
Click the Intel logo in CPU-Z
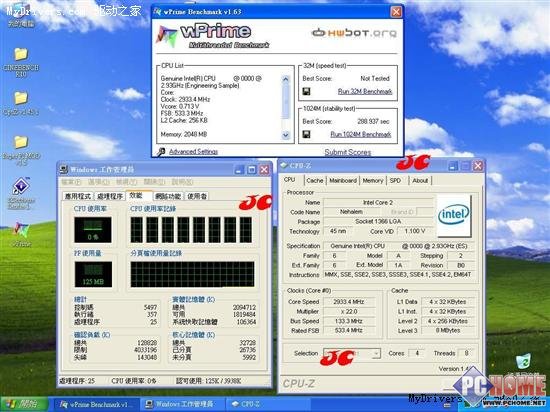click(x=454, y=215)
